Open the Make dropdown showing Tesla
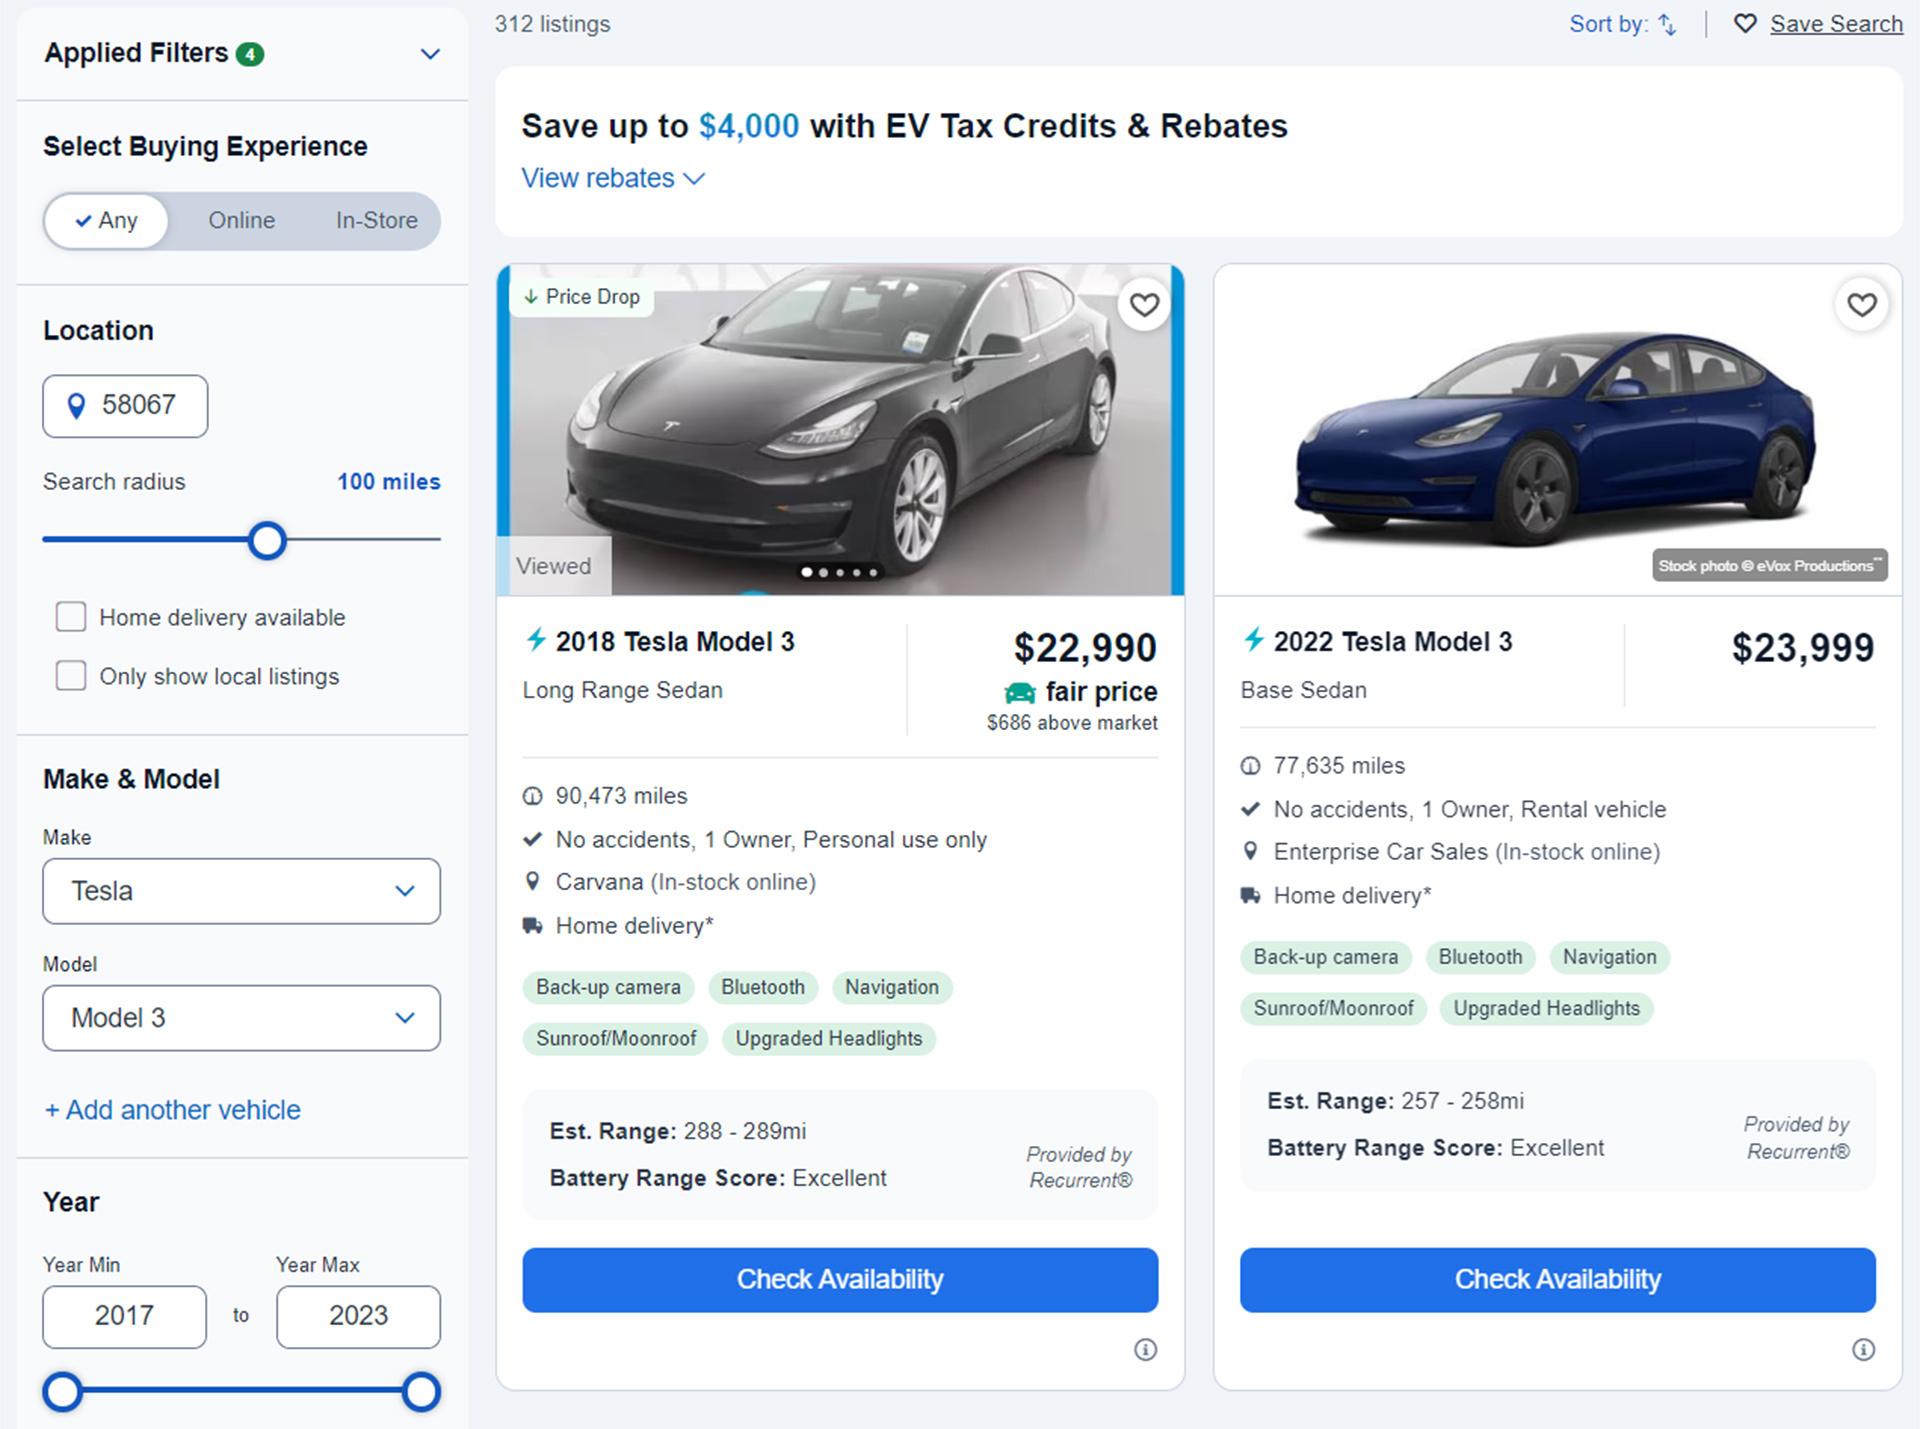The height and width of the screenshot is (1429, 1920). (x=241, y=891)
